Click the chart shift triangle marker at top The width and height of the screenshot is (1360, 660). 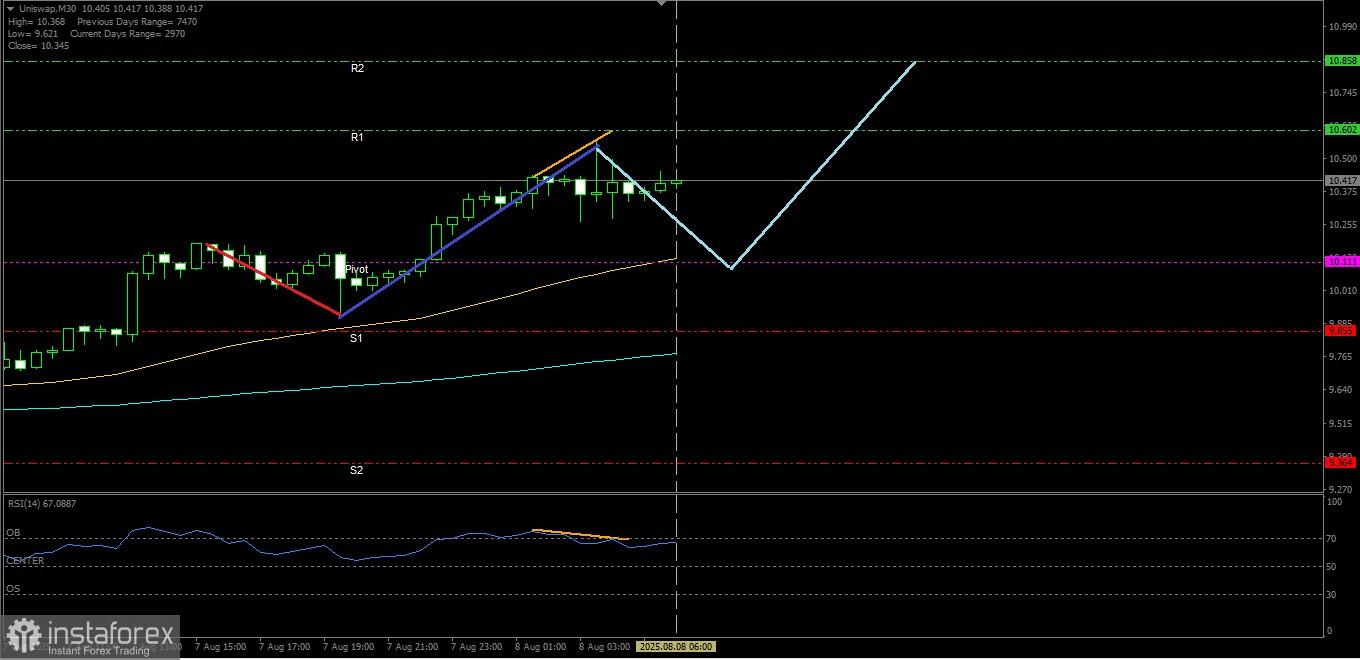[660, 4]
